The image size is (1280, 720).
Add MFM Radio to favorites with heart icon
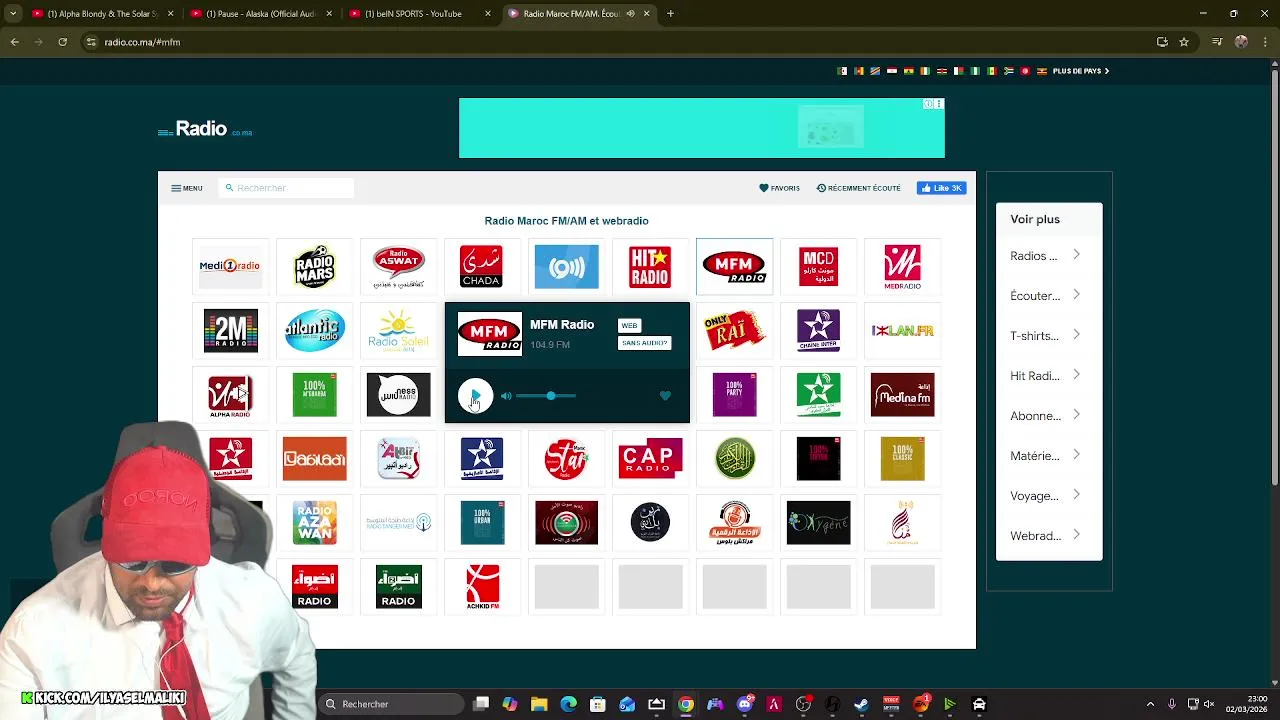665,396
